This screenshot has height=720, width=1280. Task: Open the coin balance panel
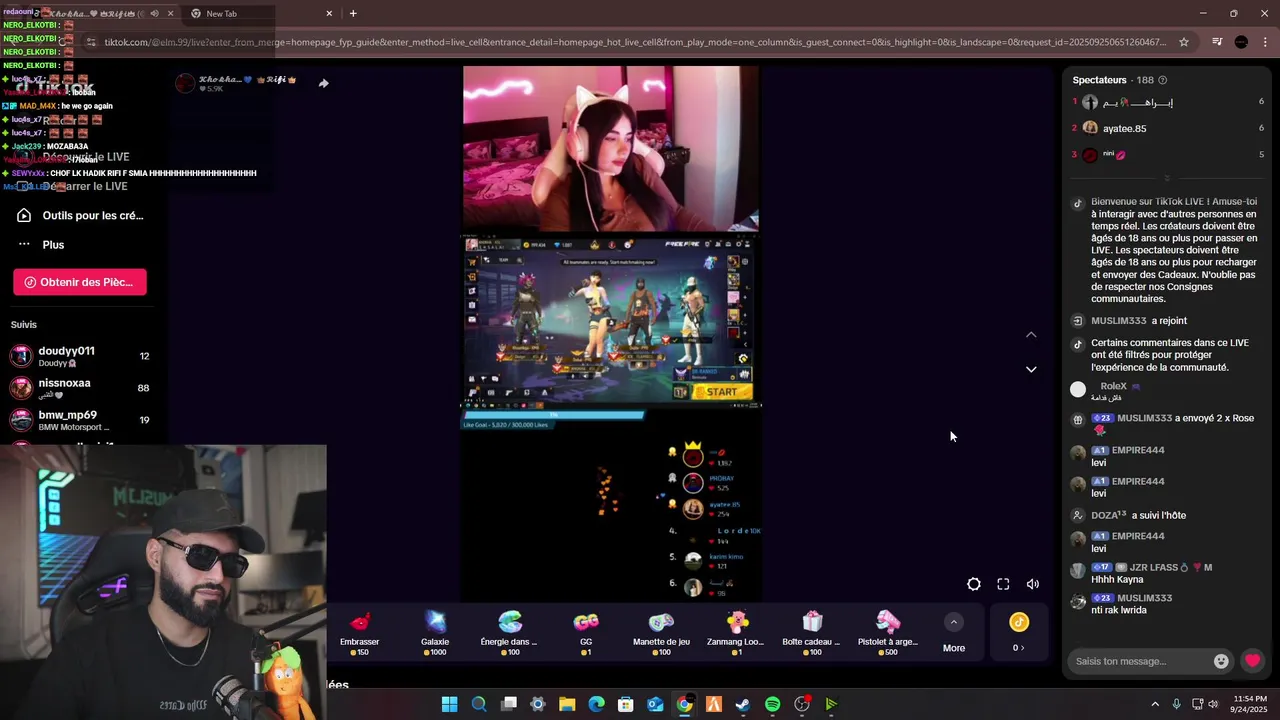(1019, 634)
